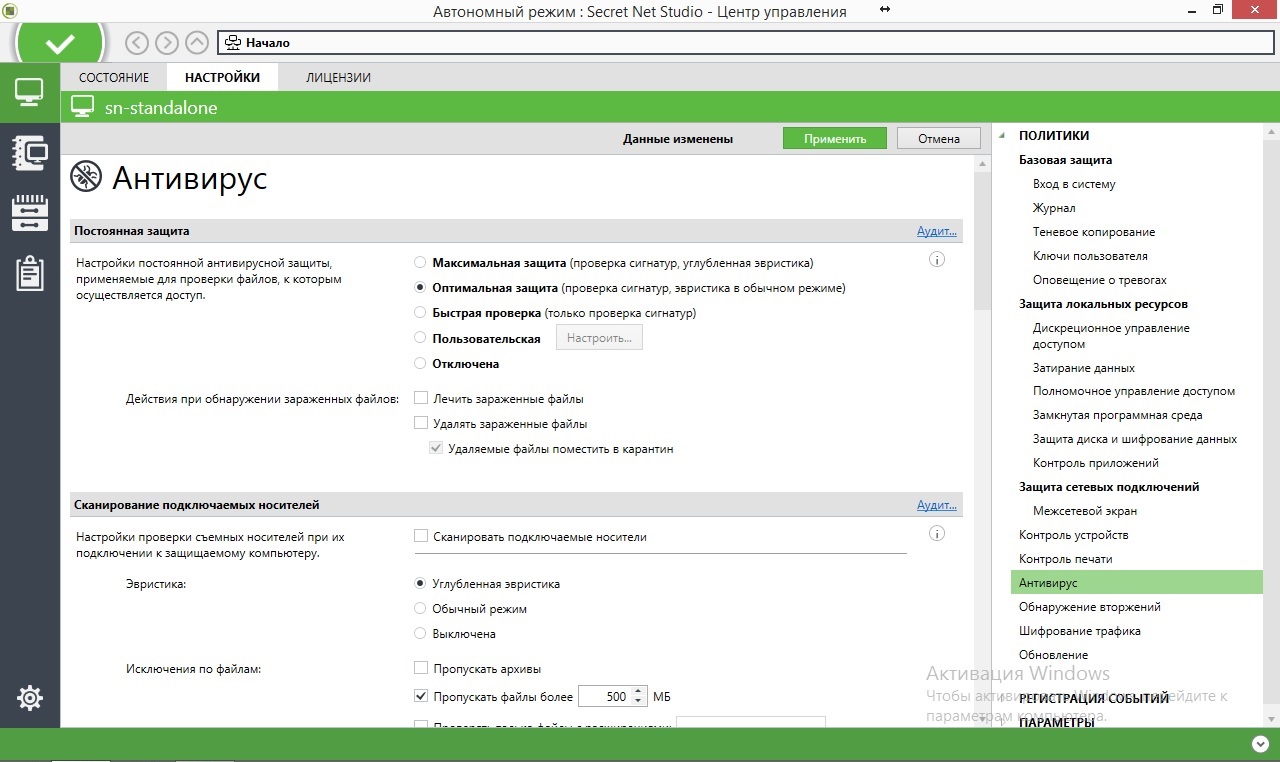Open Защита диска и шифрование данных
The width and height of the screenshot is (1280, 762).
1135,439
